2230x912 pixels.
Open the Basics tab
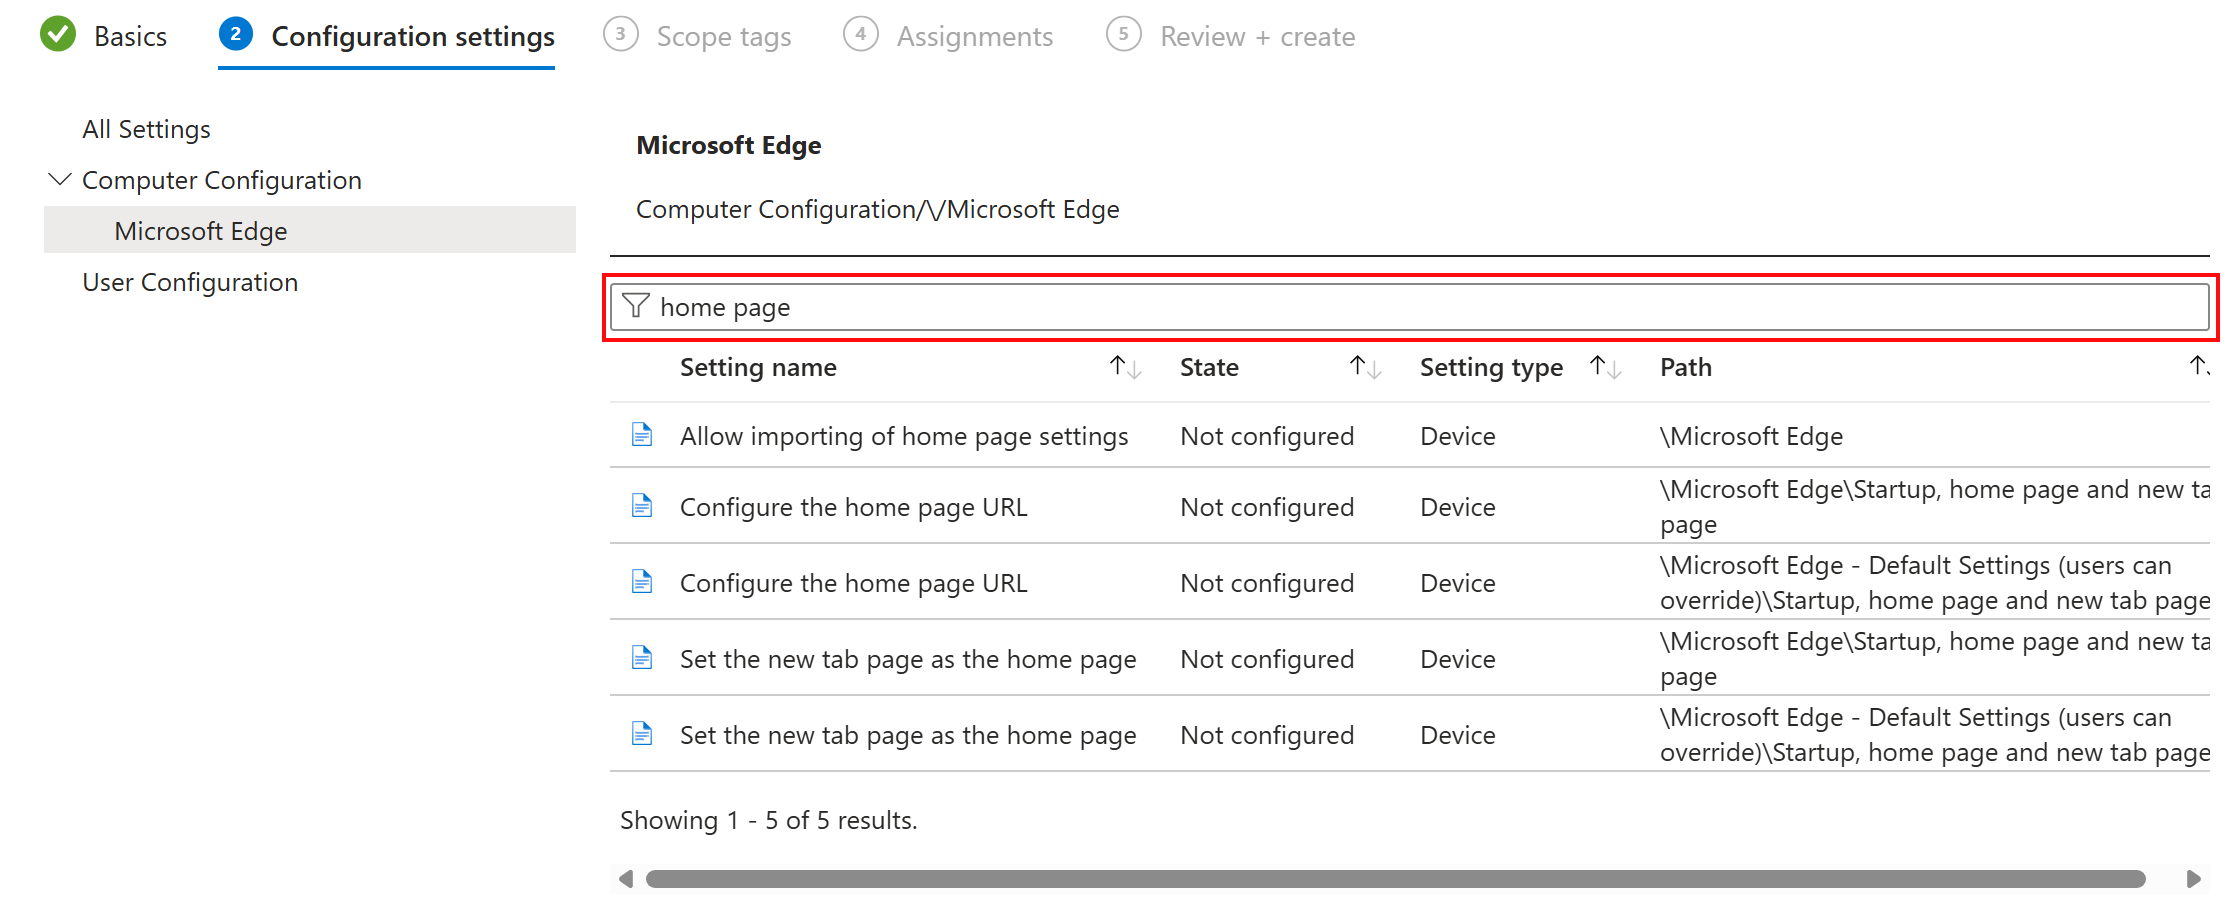coord(130,36)
